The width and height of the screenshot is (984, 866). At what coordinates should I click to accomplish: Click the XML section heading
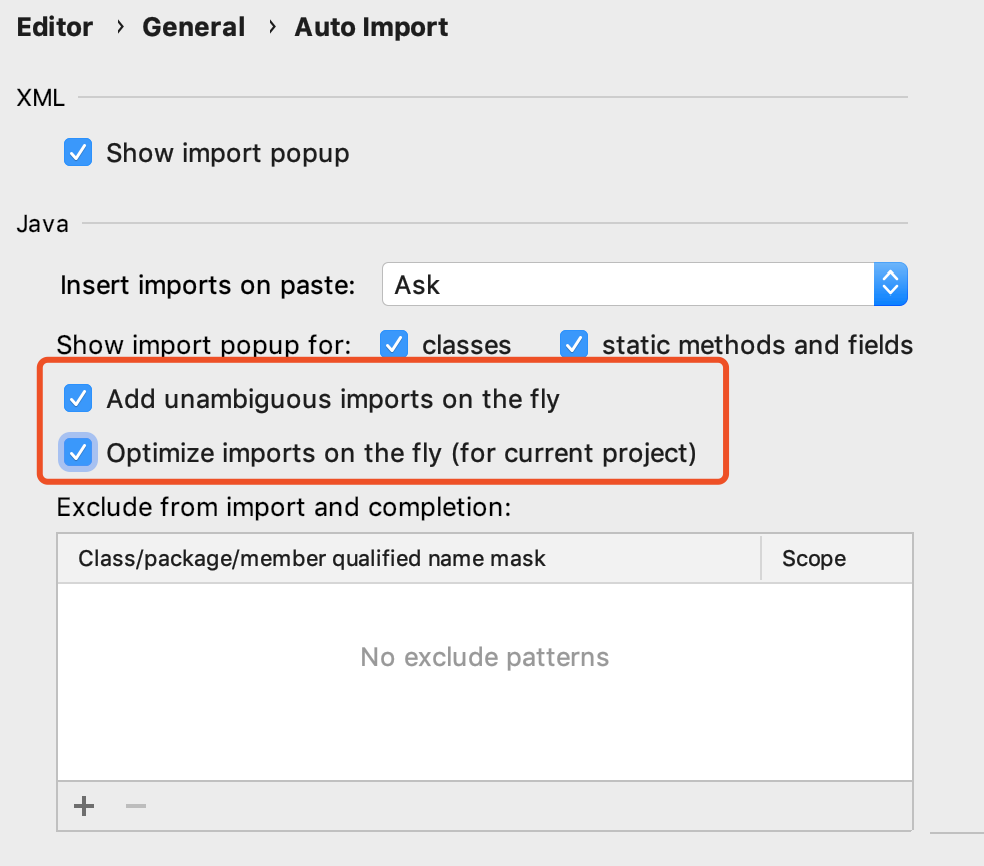[41, 98]
